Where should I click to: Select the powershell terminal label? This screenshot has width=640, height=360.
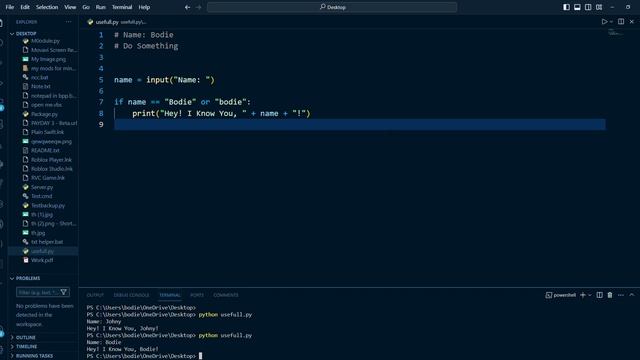pyautogui.click(x=560, y=295)
